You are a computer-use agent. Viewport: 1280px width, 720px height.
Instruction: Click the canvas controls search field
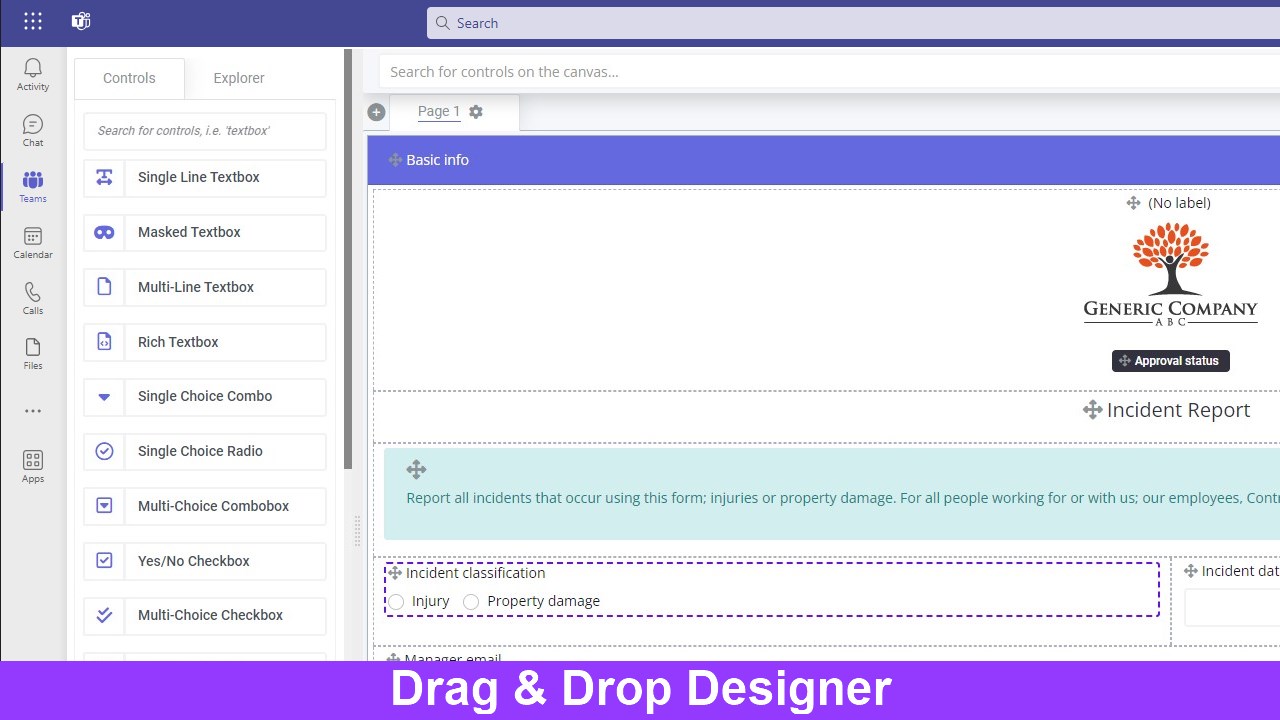coord(829,72)
